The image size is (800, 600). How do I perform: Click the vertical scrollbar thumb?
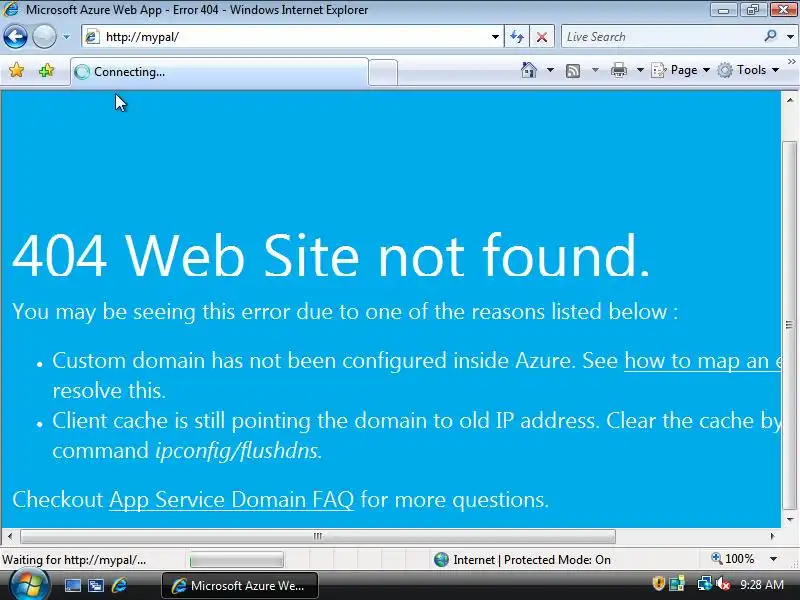coord(790,324)
